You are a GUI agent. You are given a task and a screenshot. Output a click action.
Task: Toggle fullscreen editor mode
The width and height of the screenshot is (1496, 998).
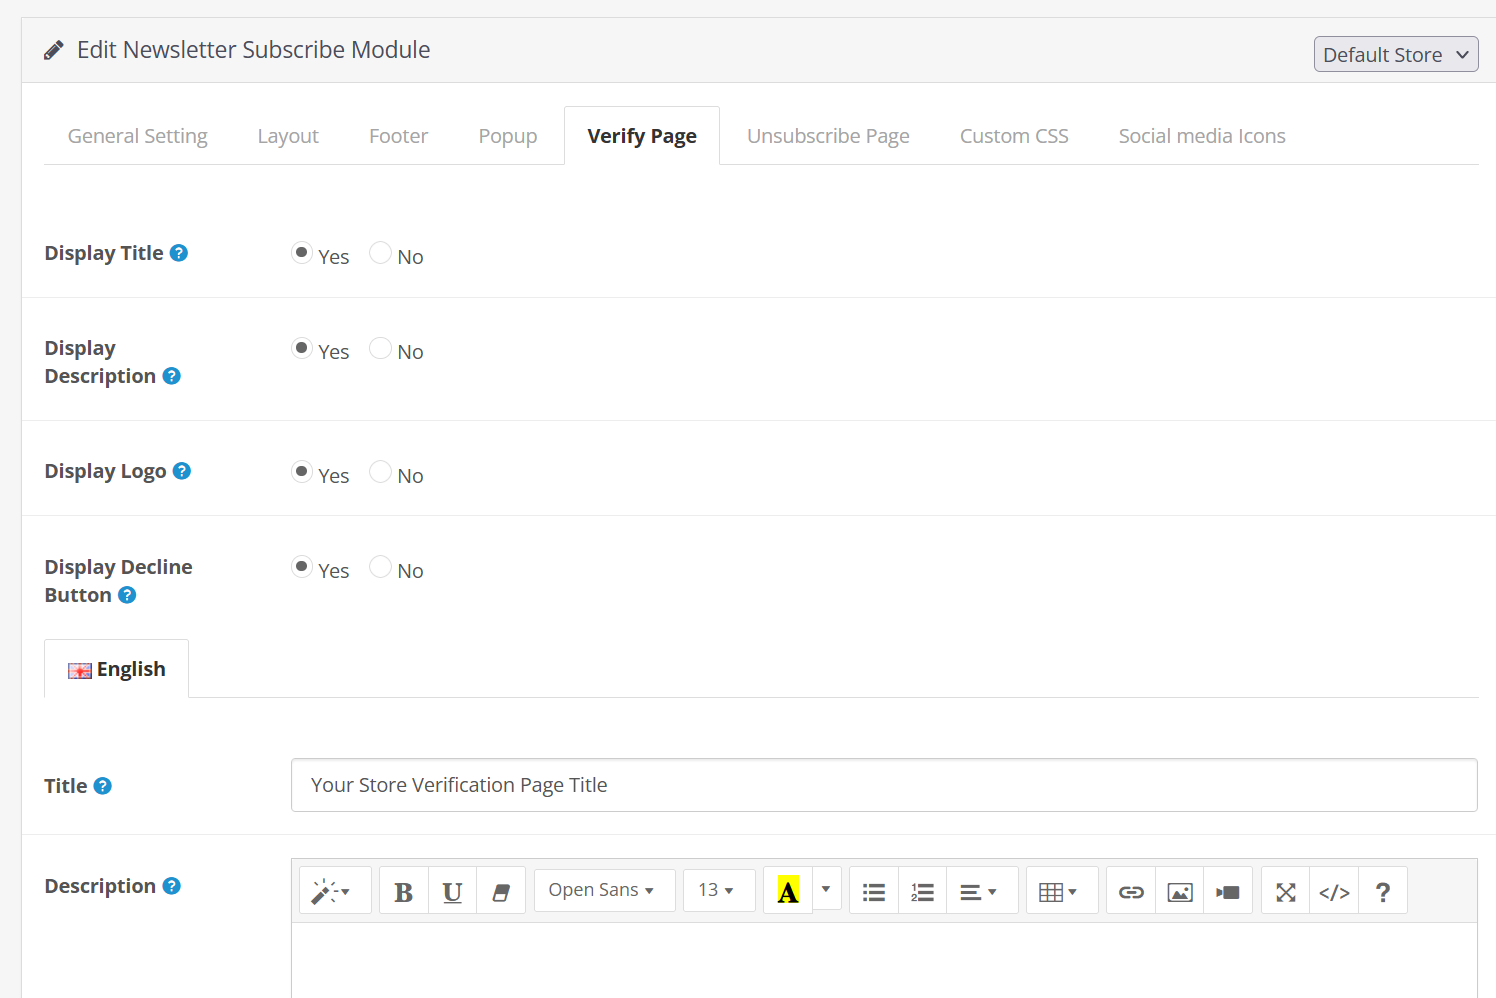coord(1285,891)
